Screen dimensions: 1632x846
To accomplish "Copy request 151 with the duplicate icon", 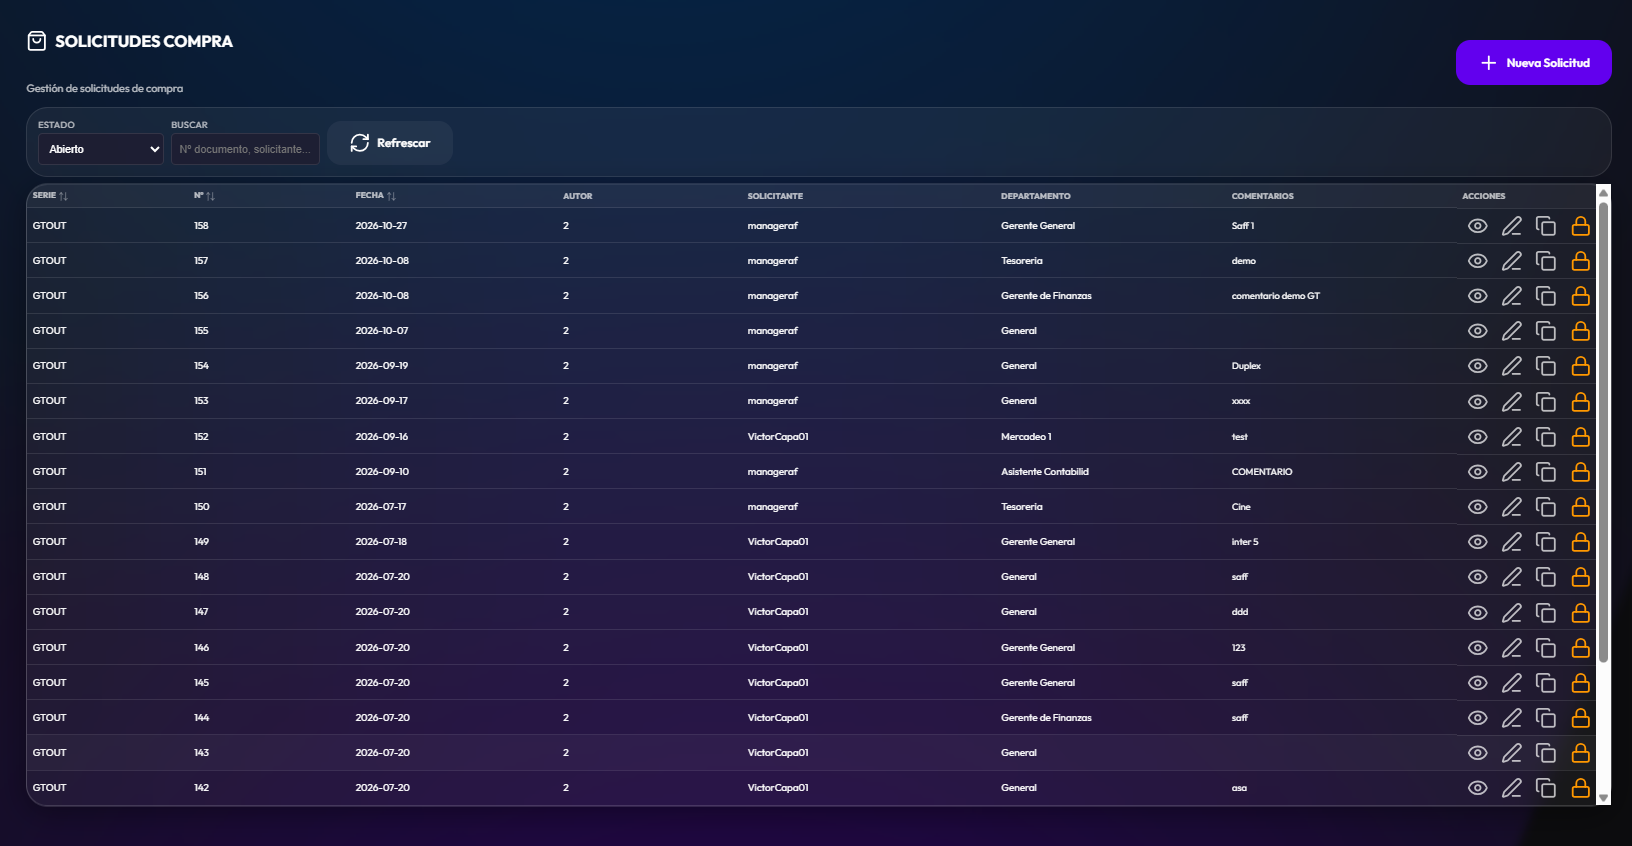I will (x=1546, y=472).
